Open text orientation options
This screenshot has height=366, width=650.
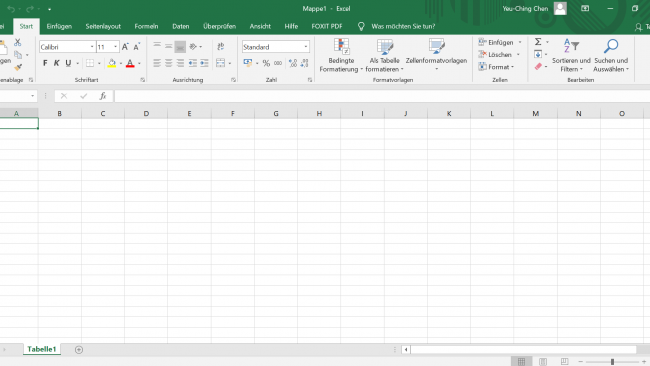[195, 47]
